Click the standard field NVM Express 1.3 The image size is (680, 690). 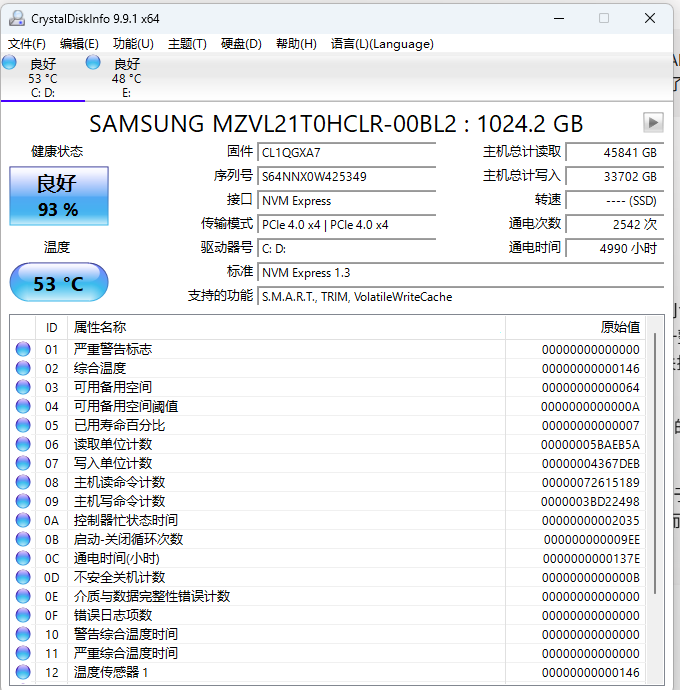coord(461,273)
